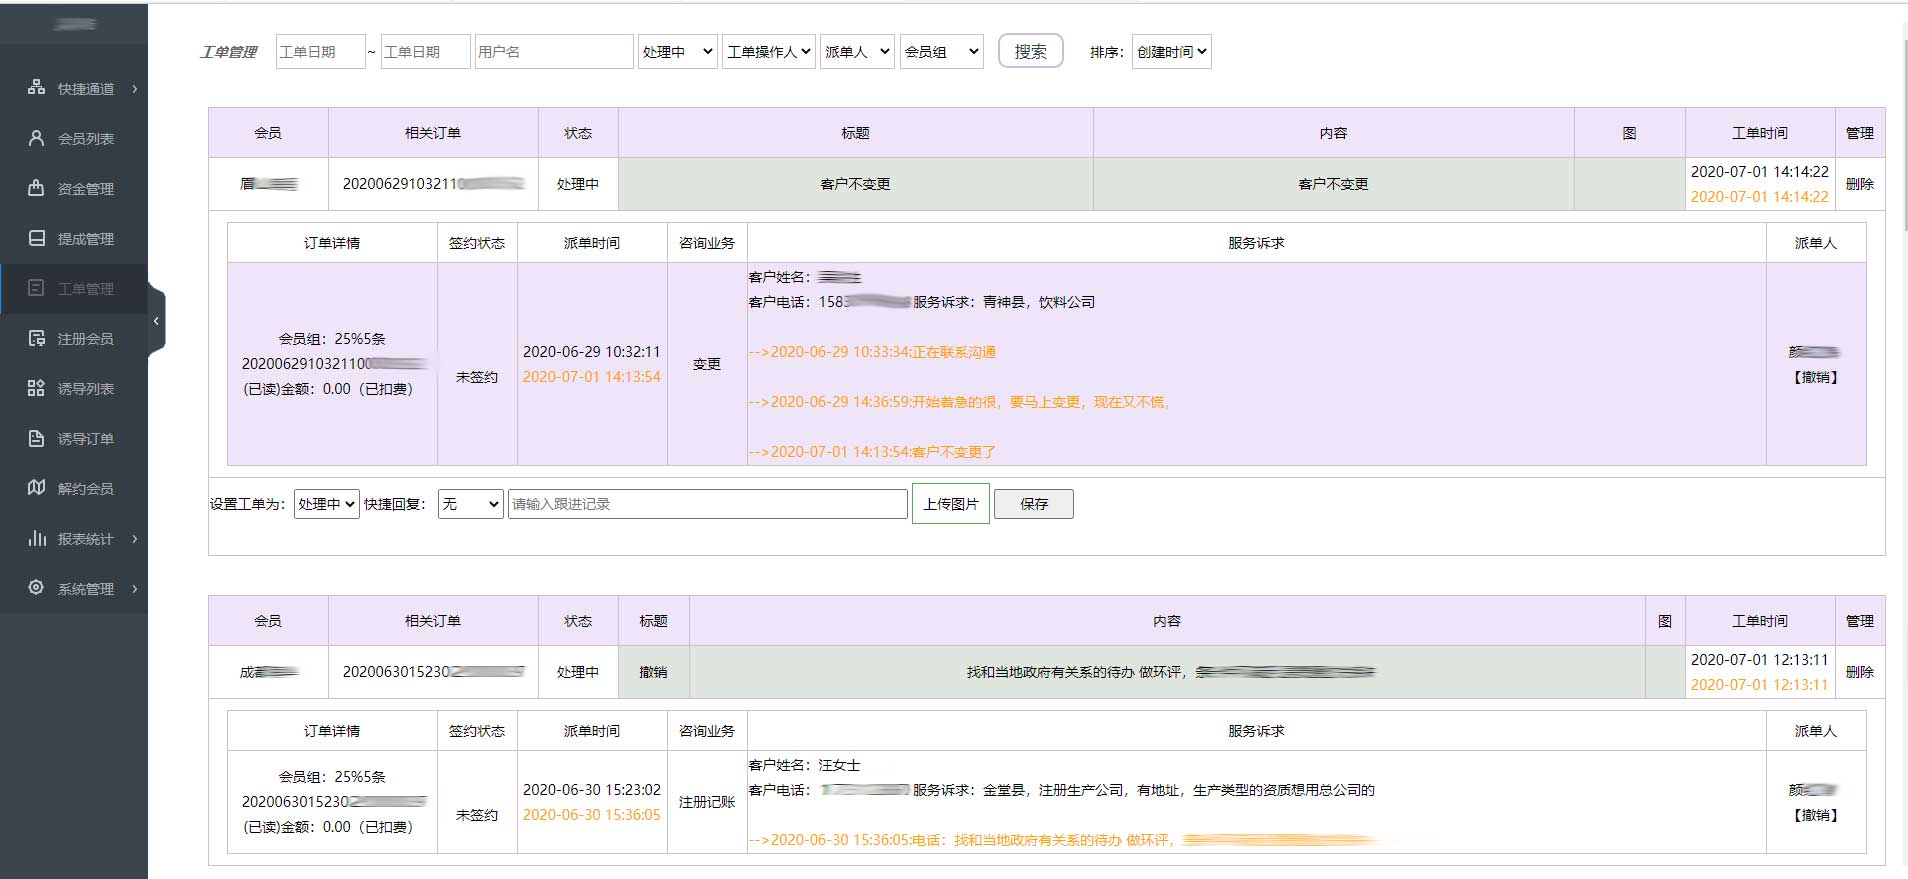The image size is (1908, 879).
Task: Open the 快捷回复 dropdown
Action: click(470, 504)
